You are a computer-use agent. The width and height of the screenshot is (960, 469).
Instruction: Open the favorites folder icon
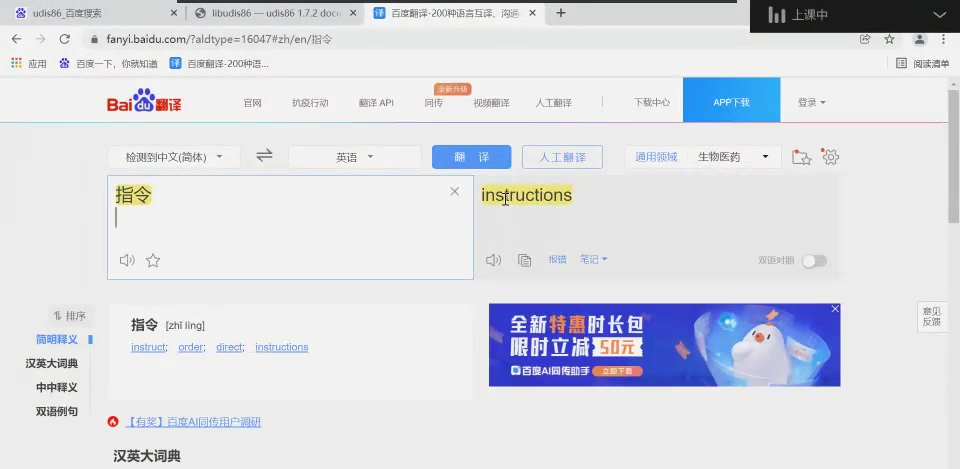[800, 157]
